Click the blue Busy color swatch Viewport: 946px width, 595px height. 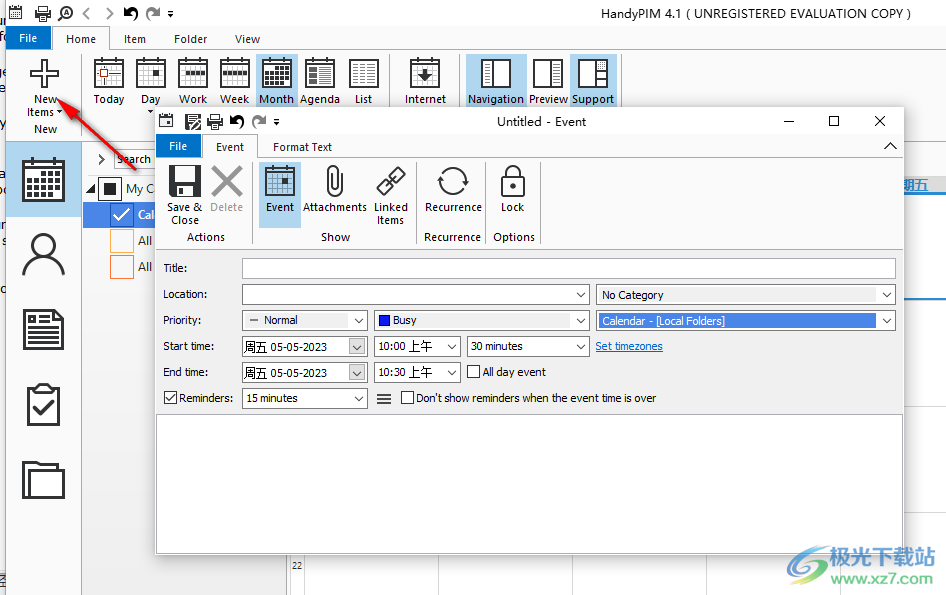tap(384, 320)
